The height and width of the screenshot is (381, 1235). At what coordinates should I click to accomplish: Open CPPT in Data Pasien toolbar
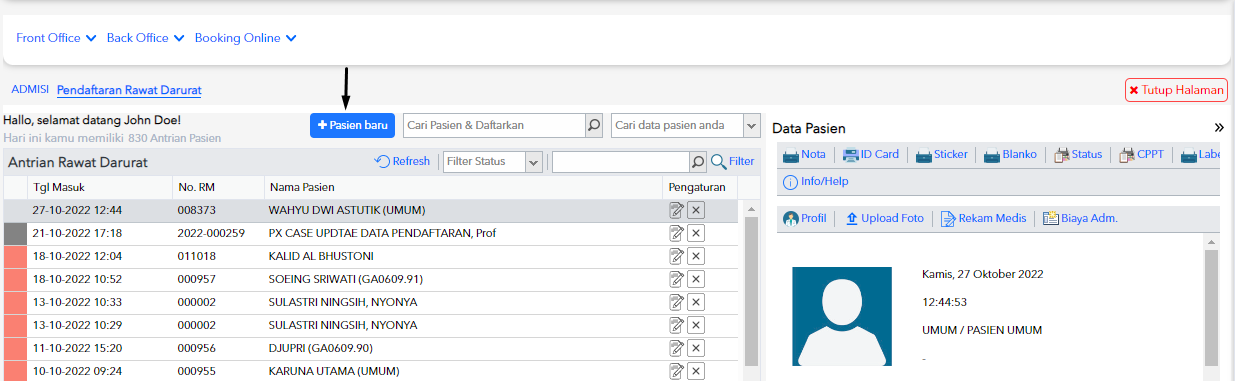[x=1141, y=155]
